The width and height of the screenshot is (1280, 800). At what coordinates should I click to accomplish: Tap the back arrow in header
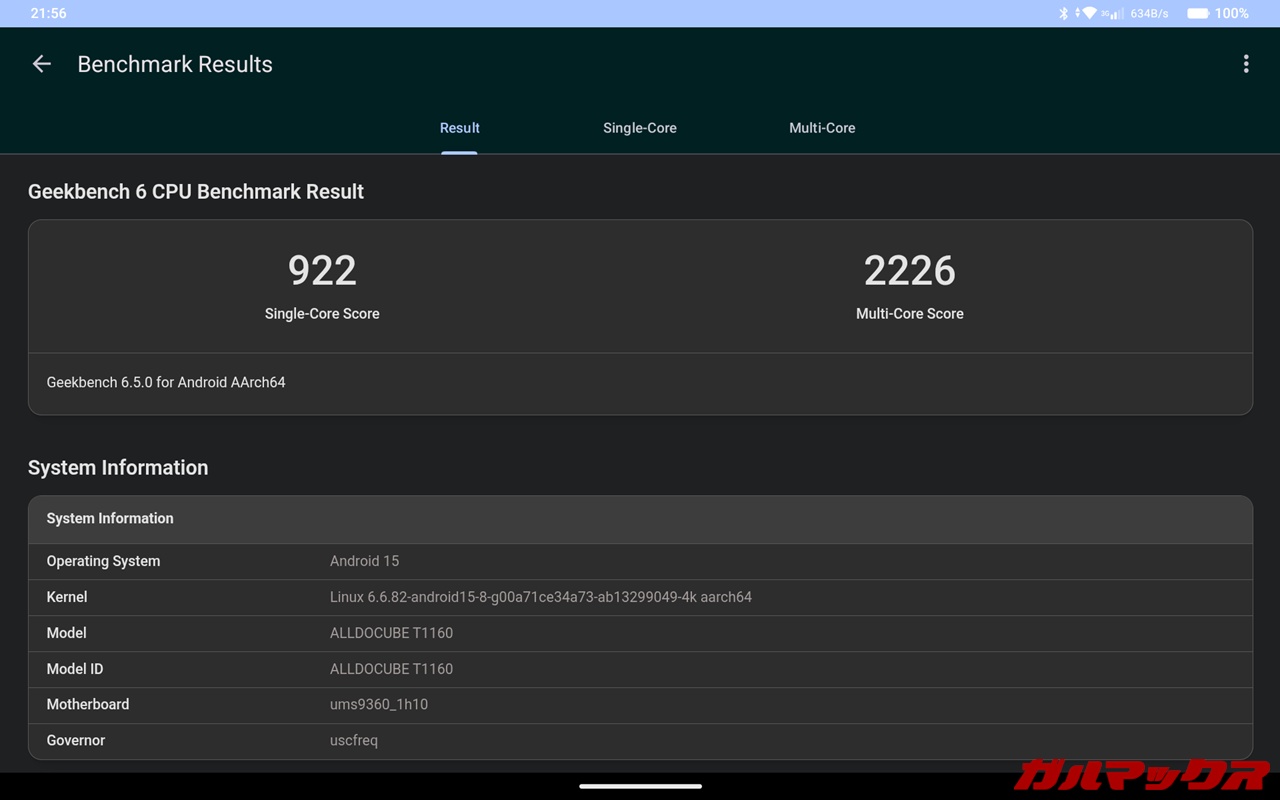click(x=41, y=64)
